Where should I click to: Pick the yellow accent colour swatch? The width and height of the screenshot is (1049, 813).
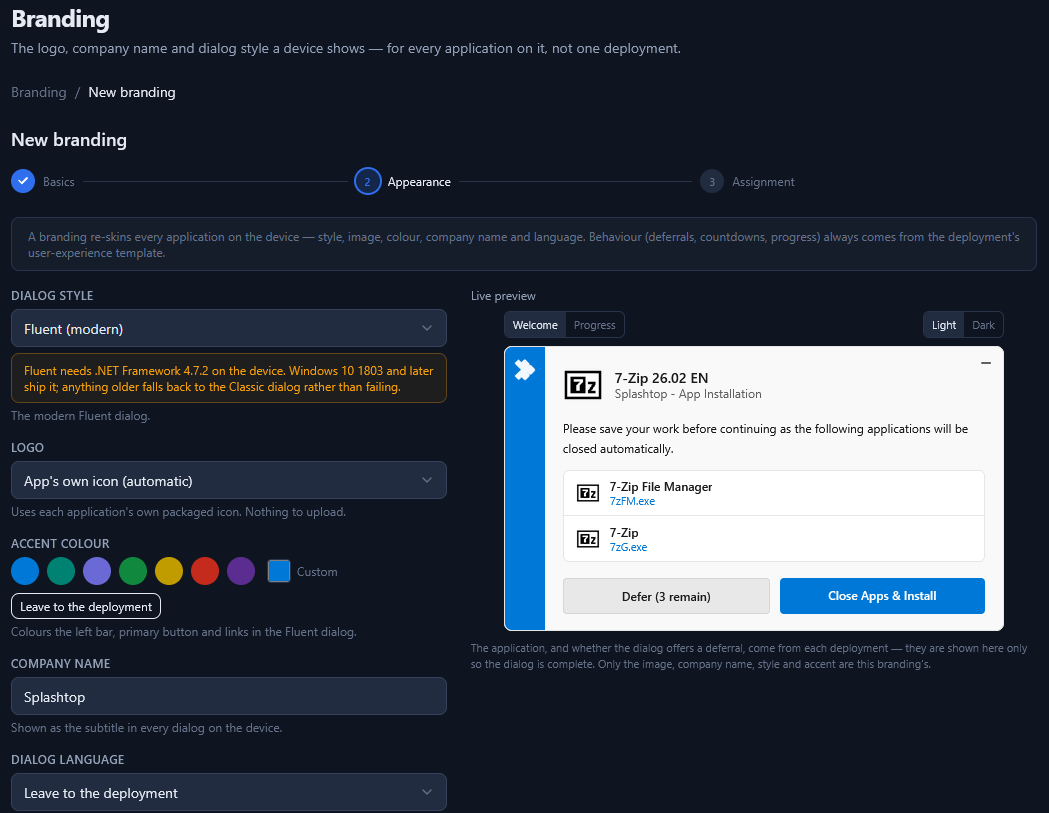click(169, 571)
